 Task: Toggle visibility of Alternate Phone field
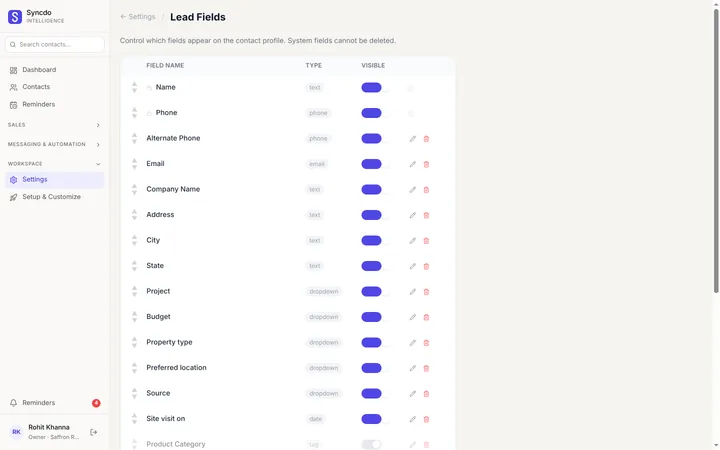point(371,139)
